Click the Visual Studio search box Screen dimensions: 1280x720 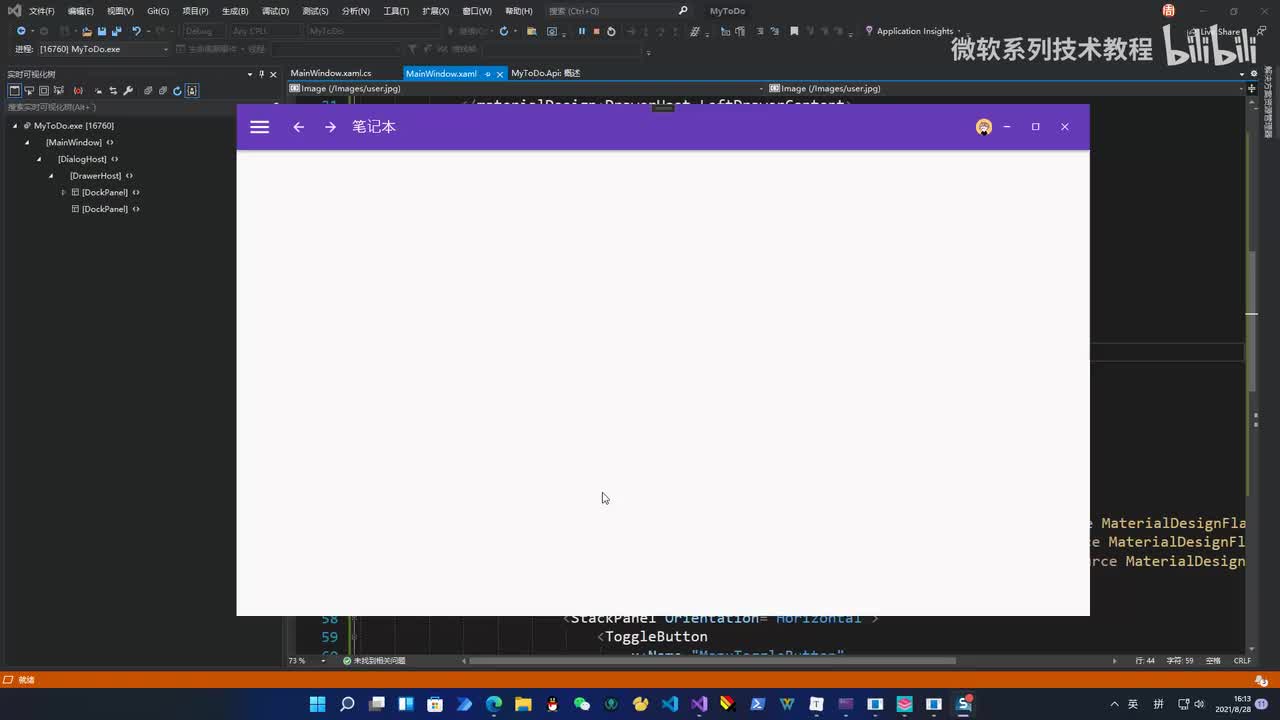point(618,11)
